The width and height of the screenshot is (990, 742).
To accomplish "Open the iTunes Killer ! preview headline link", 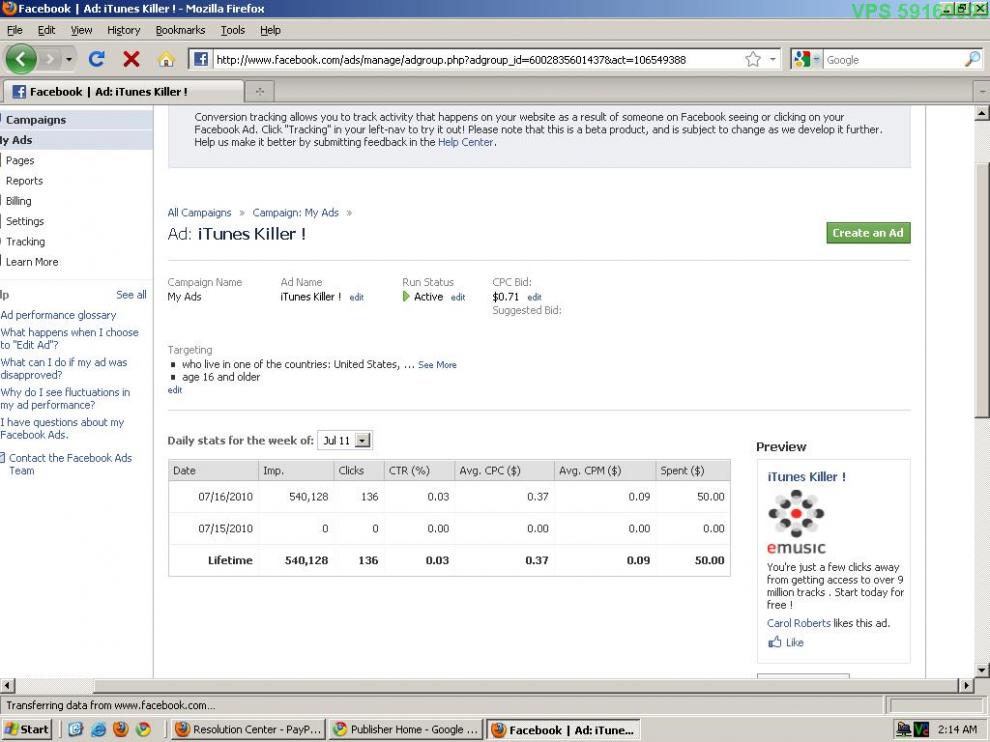I will click(x=806, y=477).
